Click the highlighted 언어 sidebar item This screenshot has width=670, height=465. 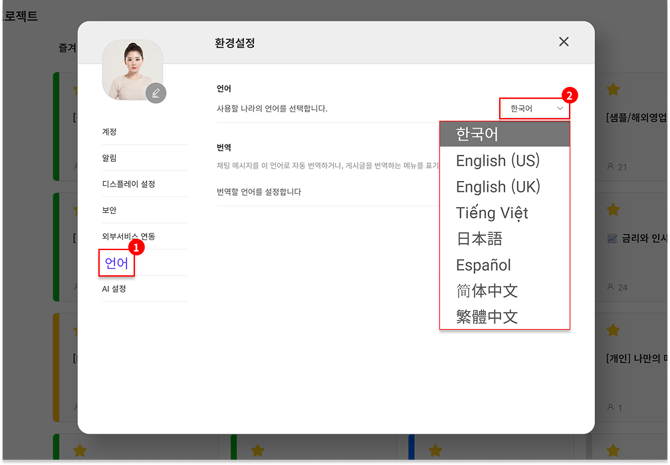(x=117, y=263)
